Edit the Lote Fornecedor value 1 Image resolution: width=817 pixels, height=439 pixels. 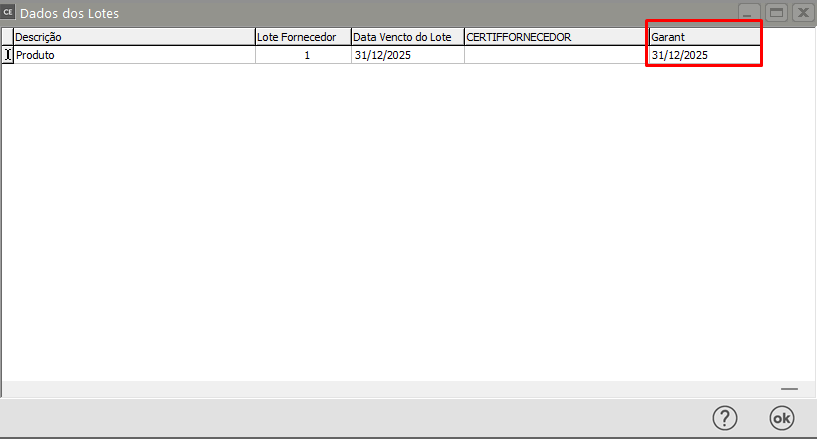pyautogui.click(x=302, y=56)
